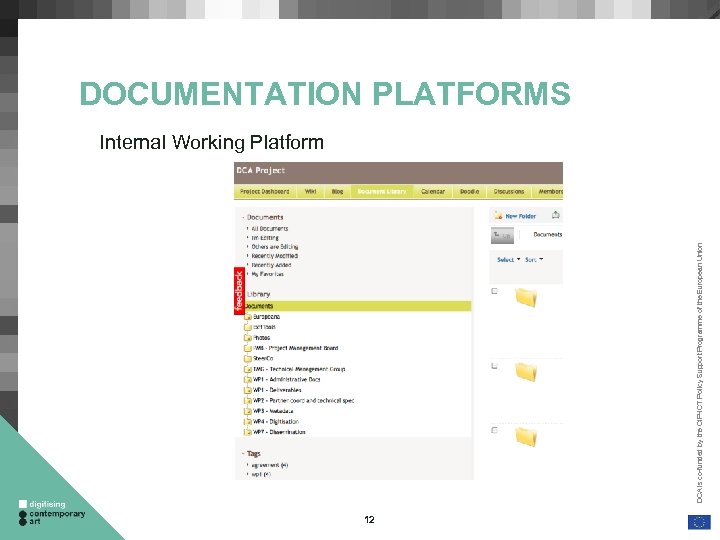This screenshot has width=720, height=540.
Task: Click the My Favorites link
Action: (x=267, y=274)
